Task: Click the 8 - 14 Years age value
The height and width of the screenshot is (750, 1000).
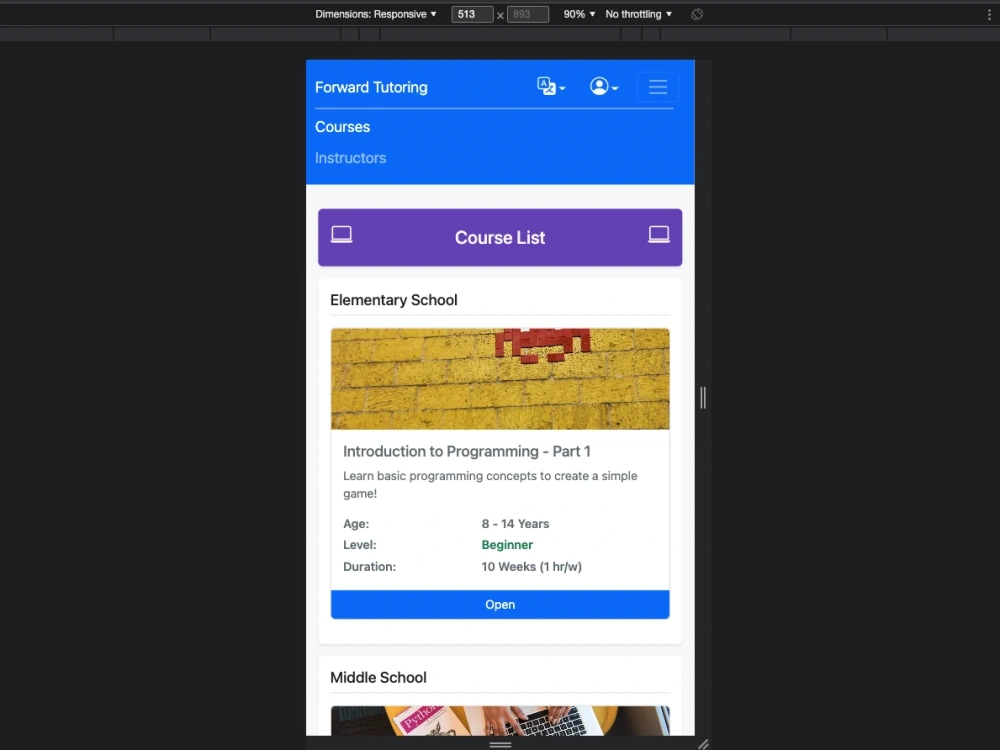Action: (515, 524)
